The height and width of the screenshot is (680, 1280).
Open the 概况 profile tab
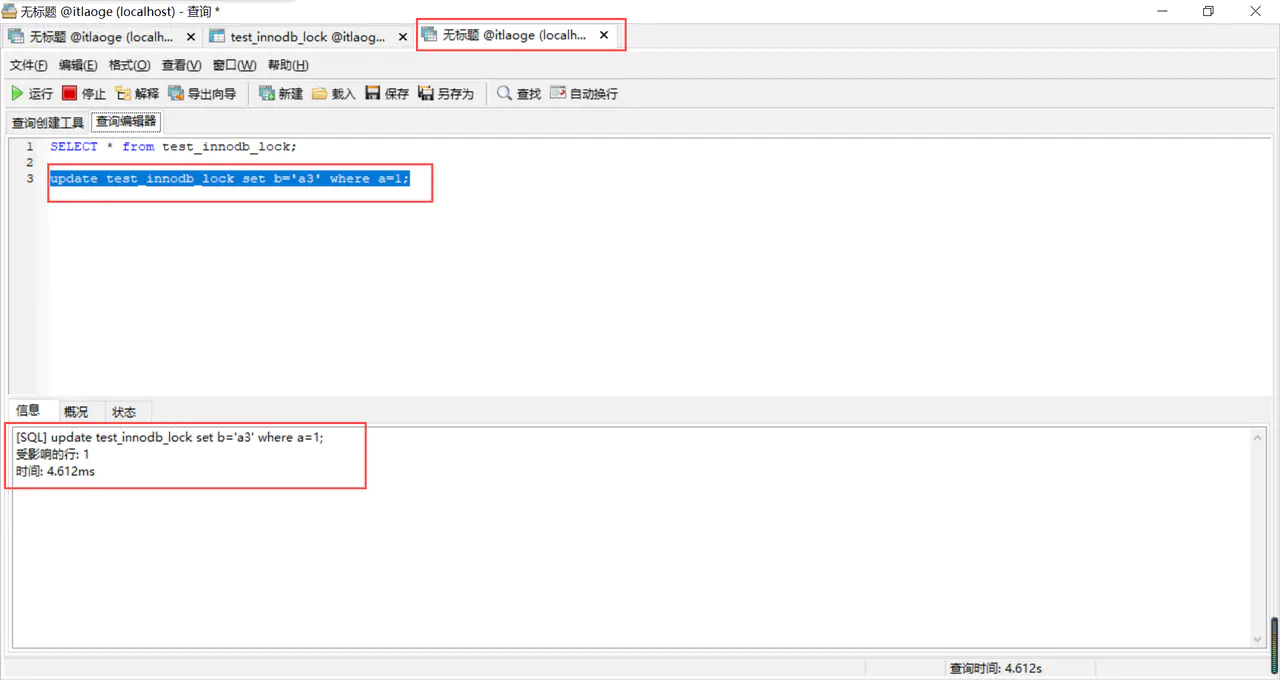pos(76,412)
